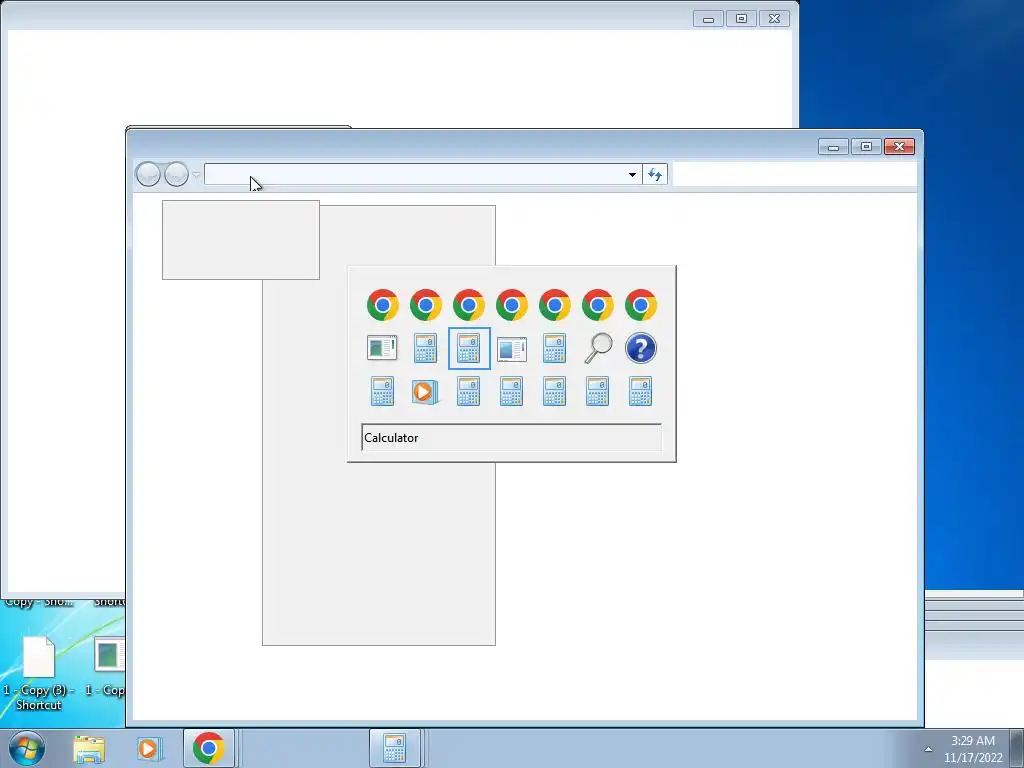Select the highlighted Calculator icon in the task switcher
Viewport: 1024px width, 768px height.
click(x=469, y=348)
